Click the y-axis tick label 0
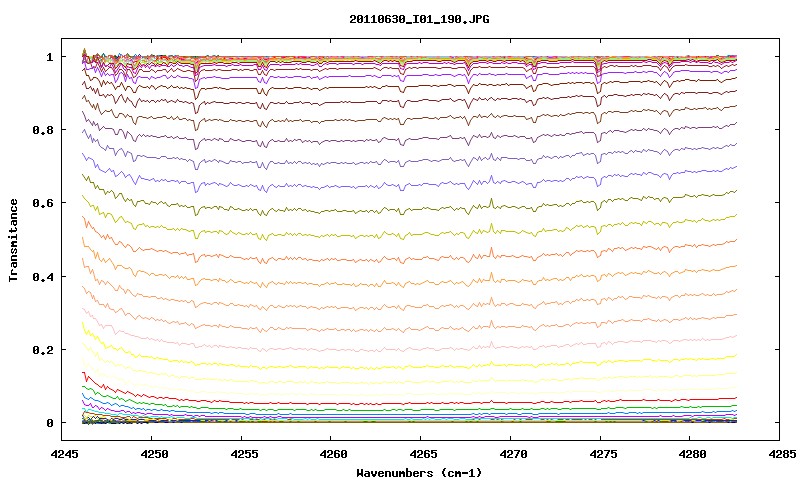 click(x=49, y=423)
